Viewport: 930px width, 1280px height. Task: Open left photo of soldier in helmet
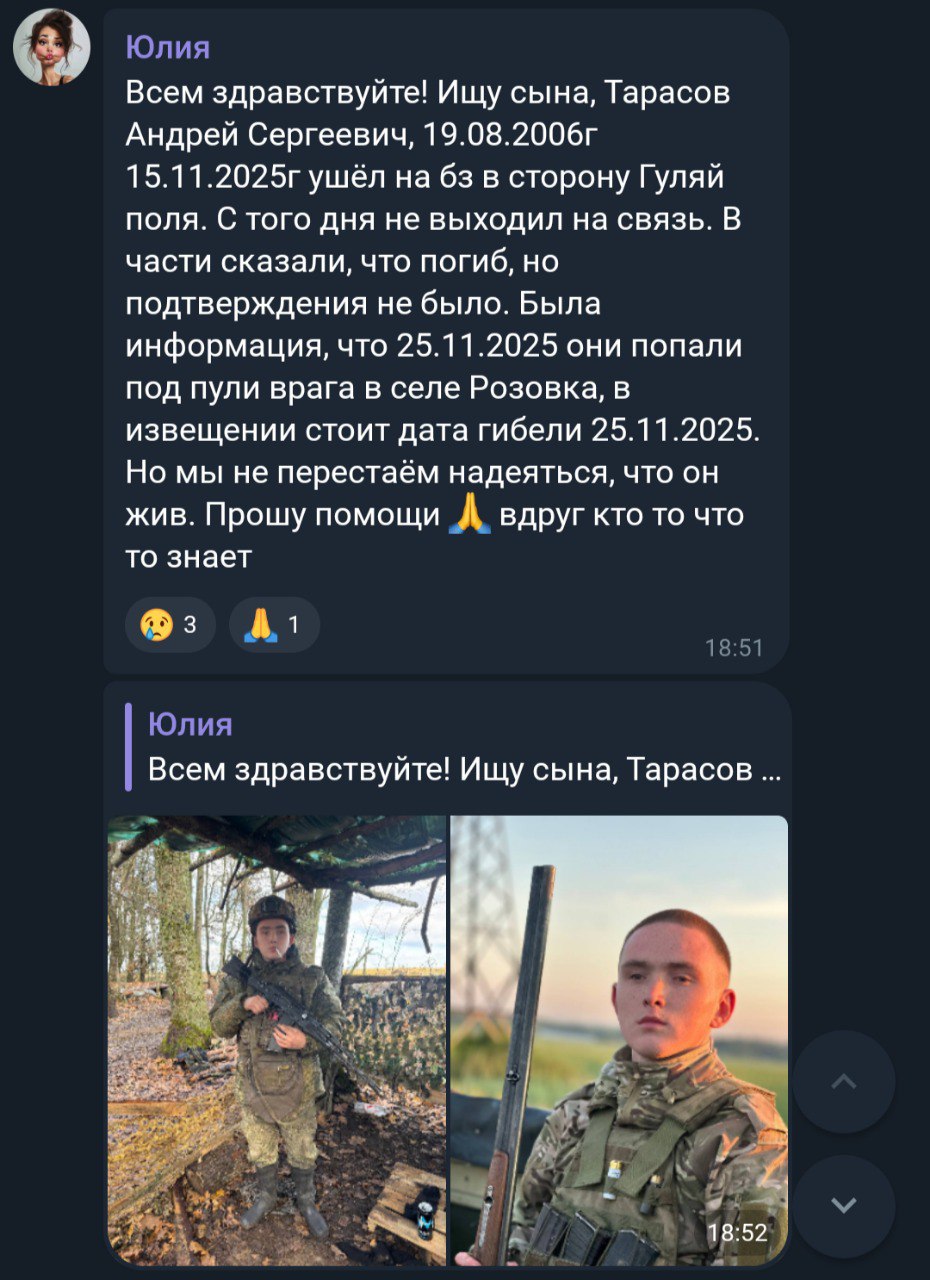277,1040
